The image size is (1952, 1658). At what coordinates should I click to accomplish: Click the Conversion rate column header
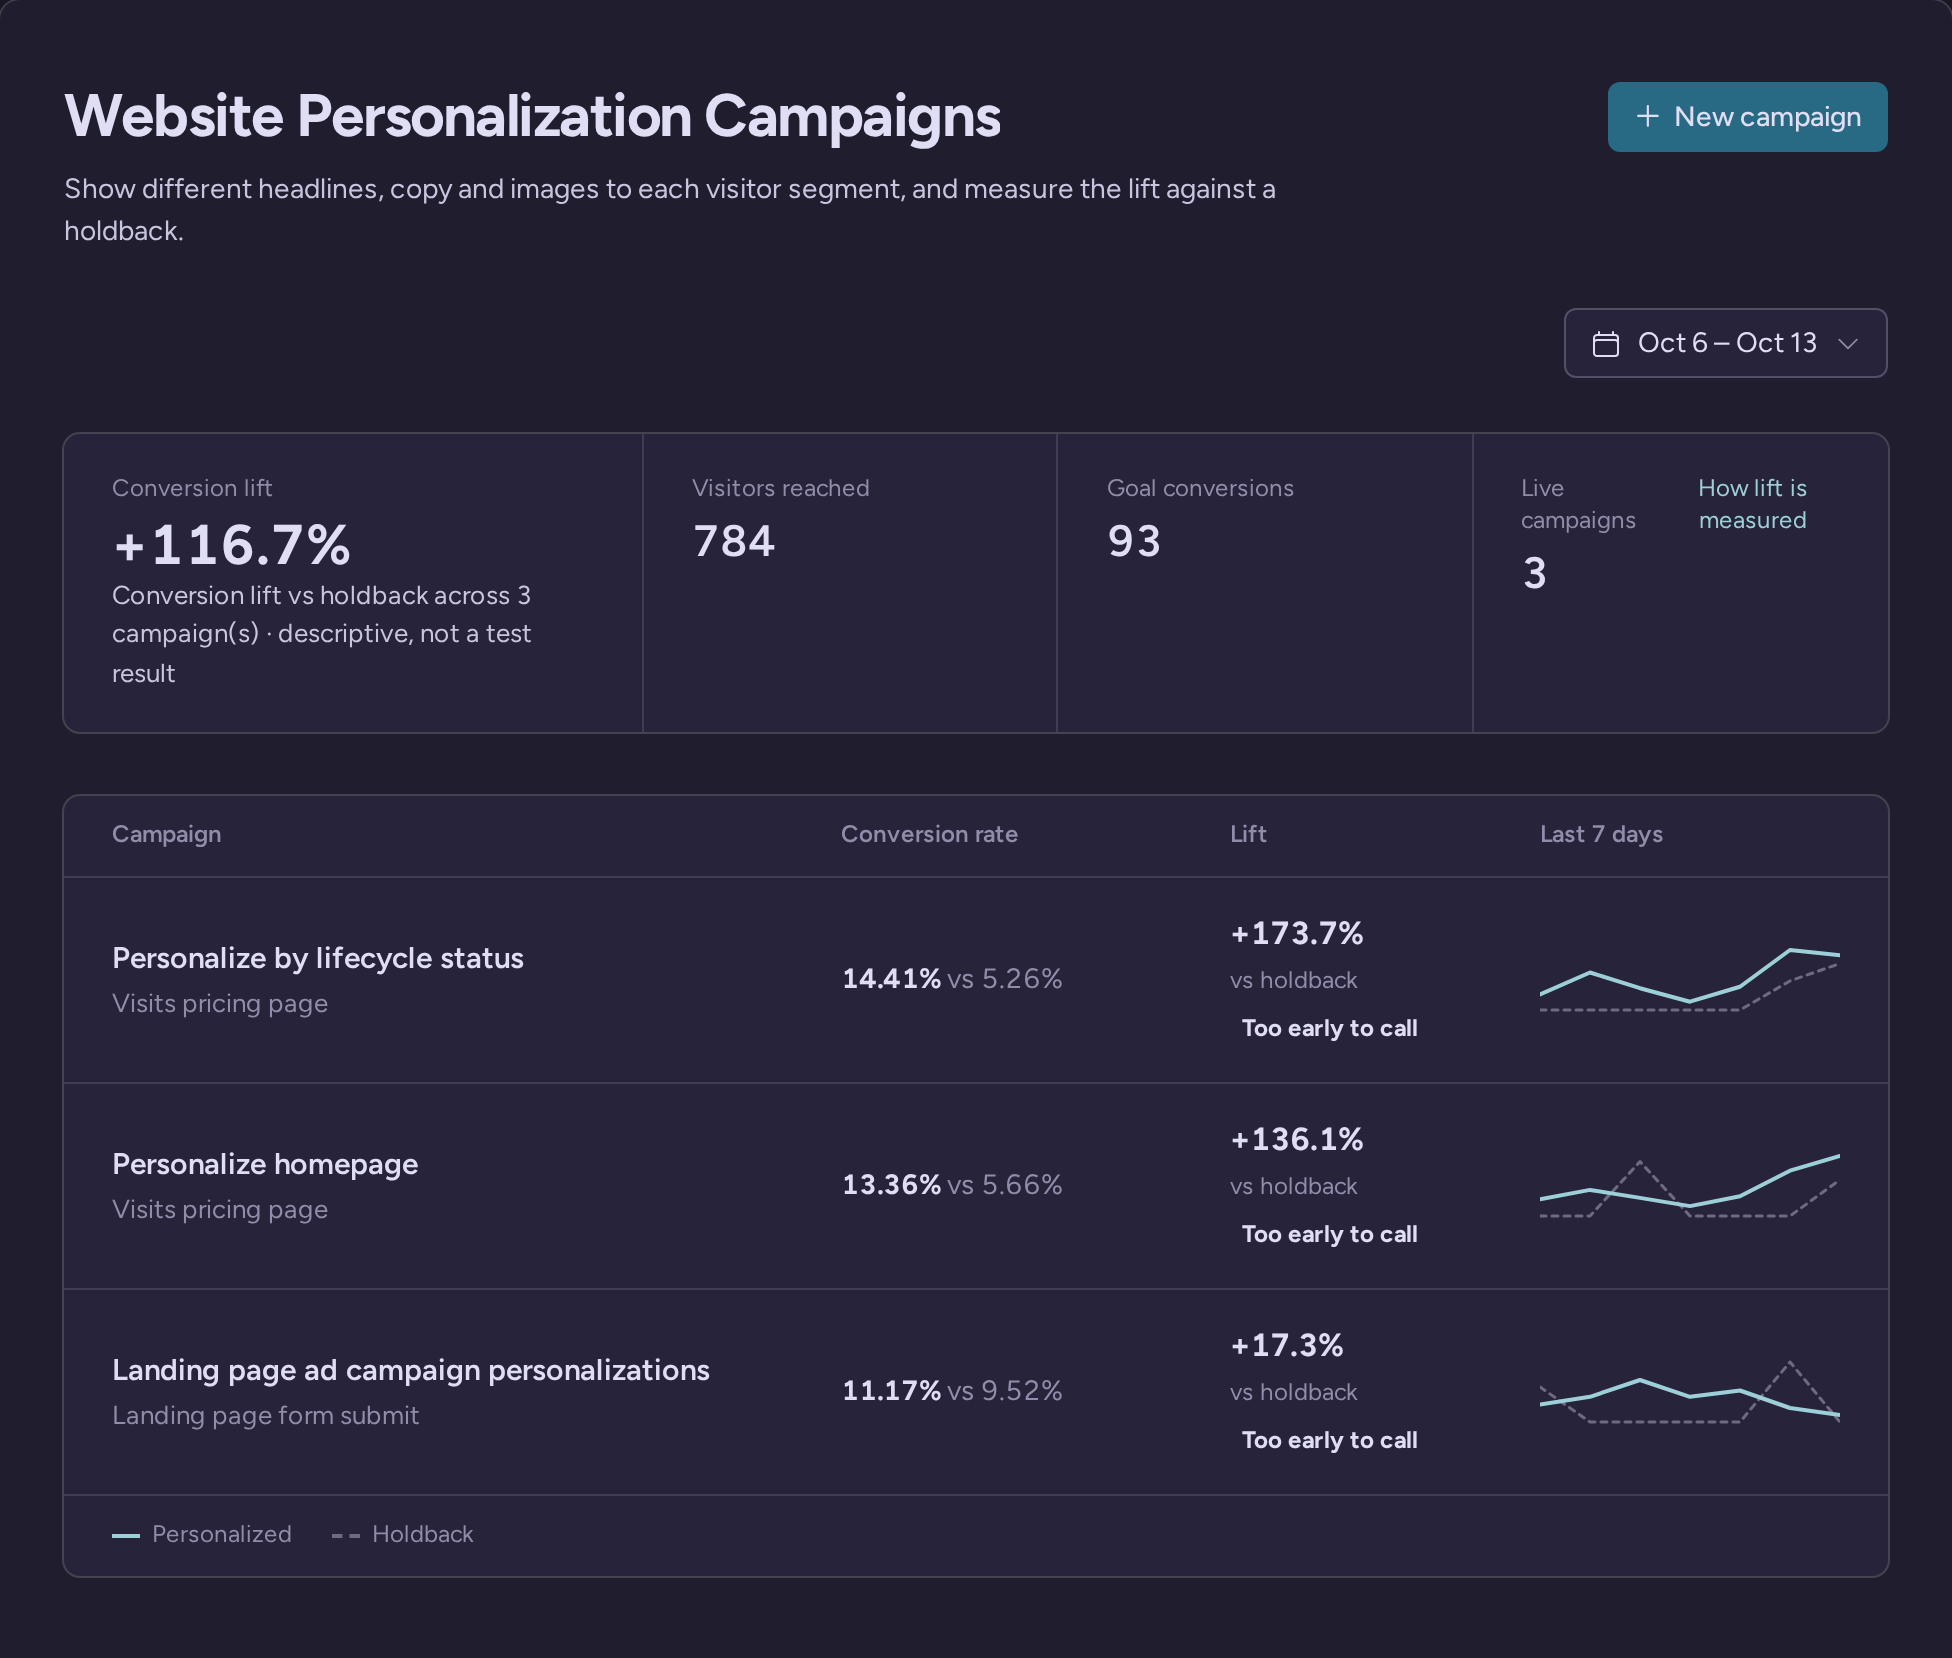click(x=929, y=834)
